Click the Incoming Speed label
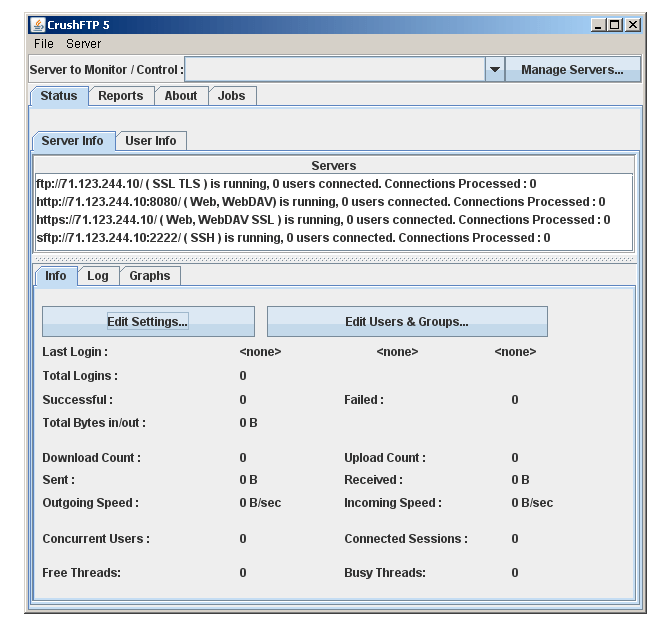The height and width of the screenshot is (631, 669). [x=393, y=503]
